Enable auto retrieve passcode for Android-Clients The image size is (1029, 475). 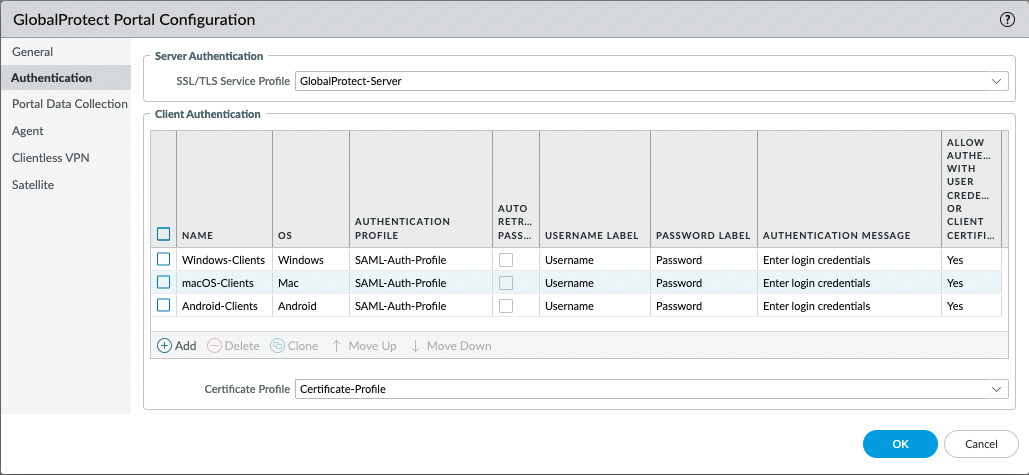[506, 306]
